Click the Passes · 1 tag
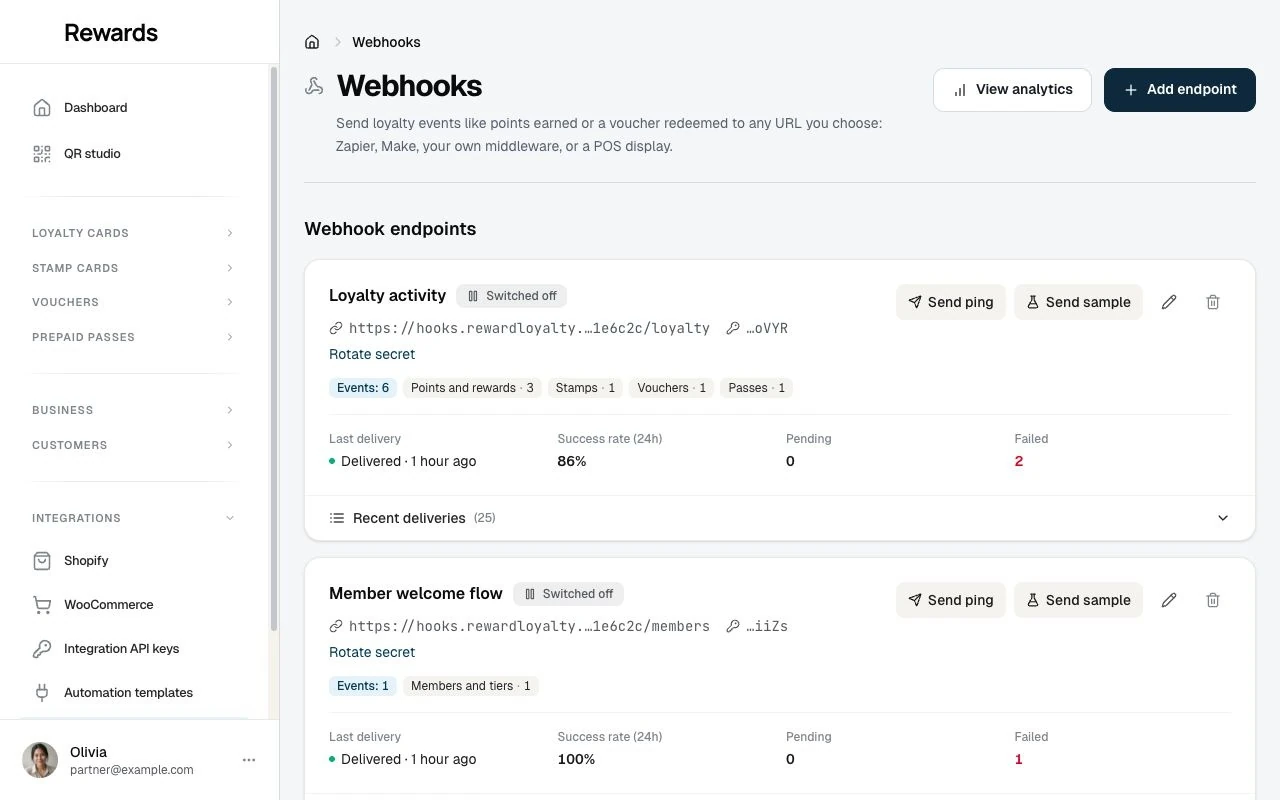The width and height of the screenshot is (1280, 800). pyautogui.click(x=757, y=388)
